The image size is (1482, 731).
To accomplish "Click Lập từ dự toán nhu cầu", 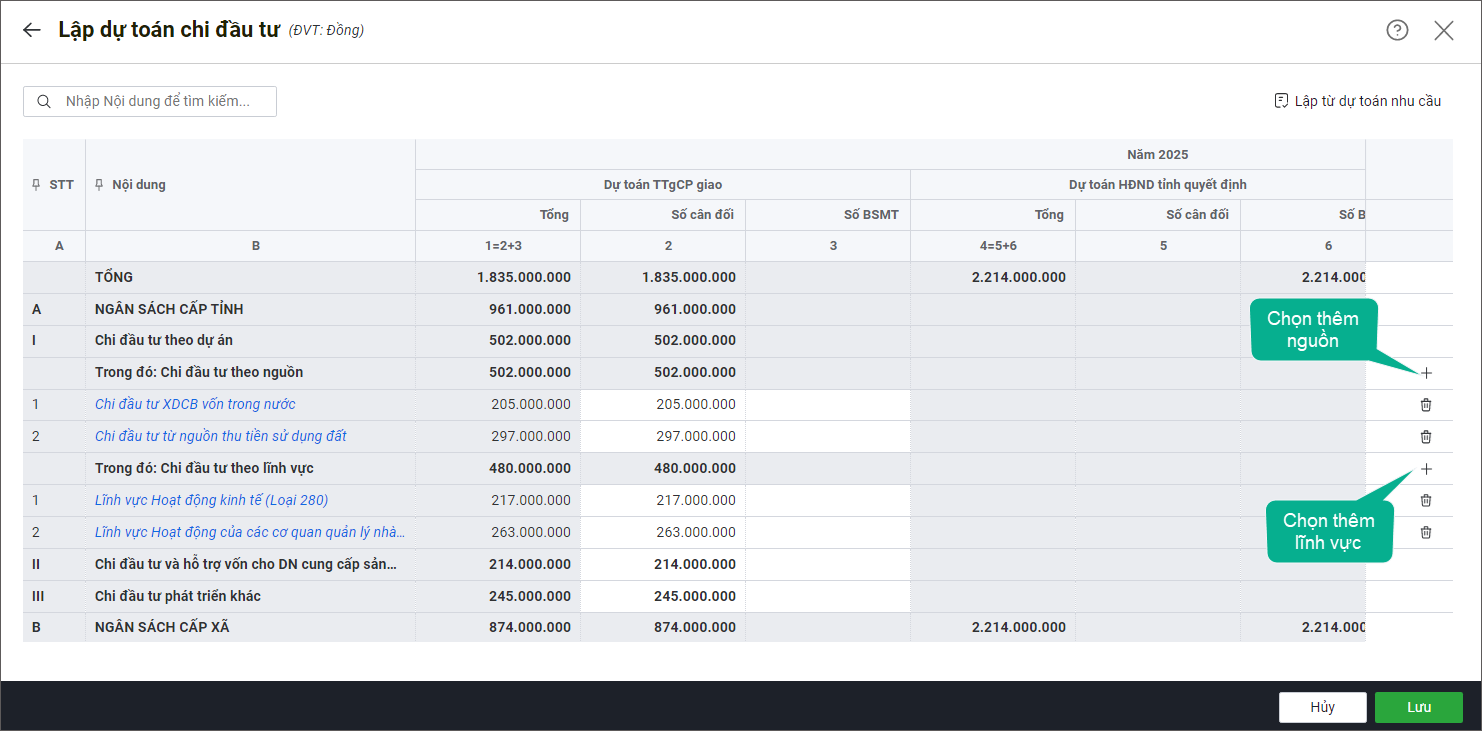I will (x=1357, y=101).
